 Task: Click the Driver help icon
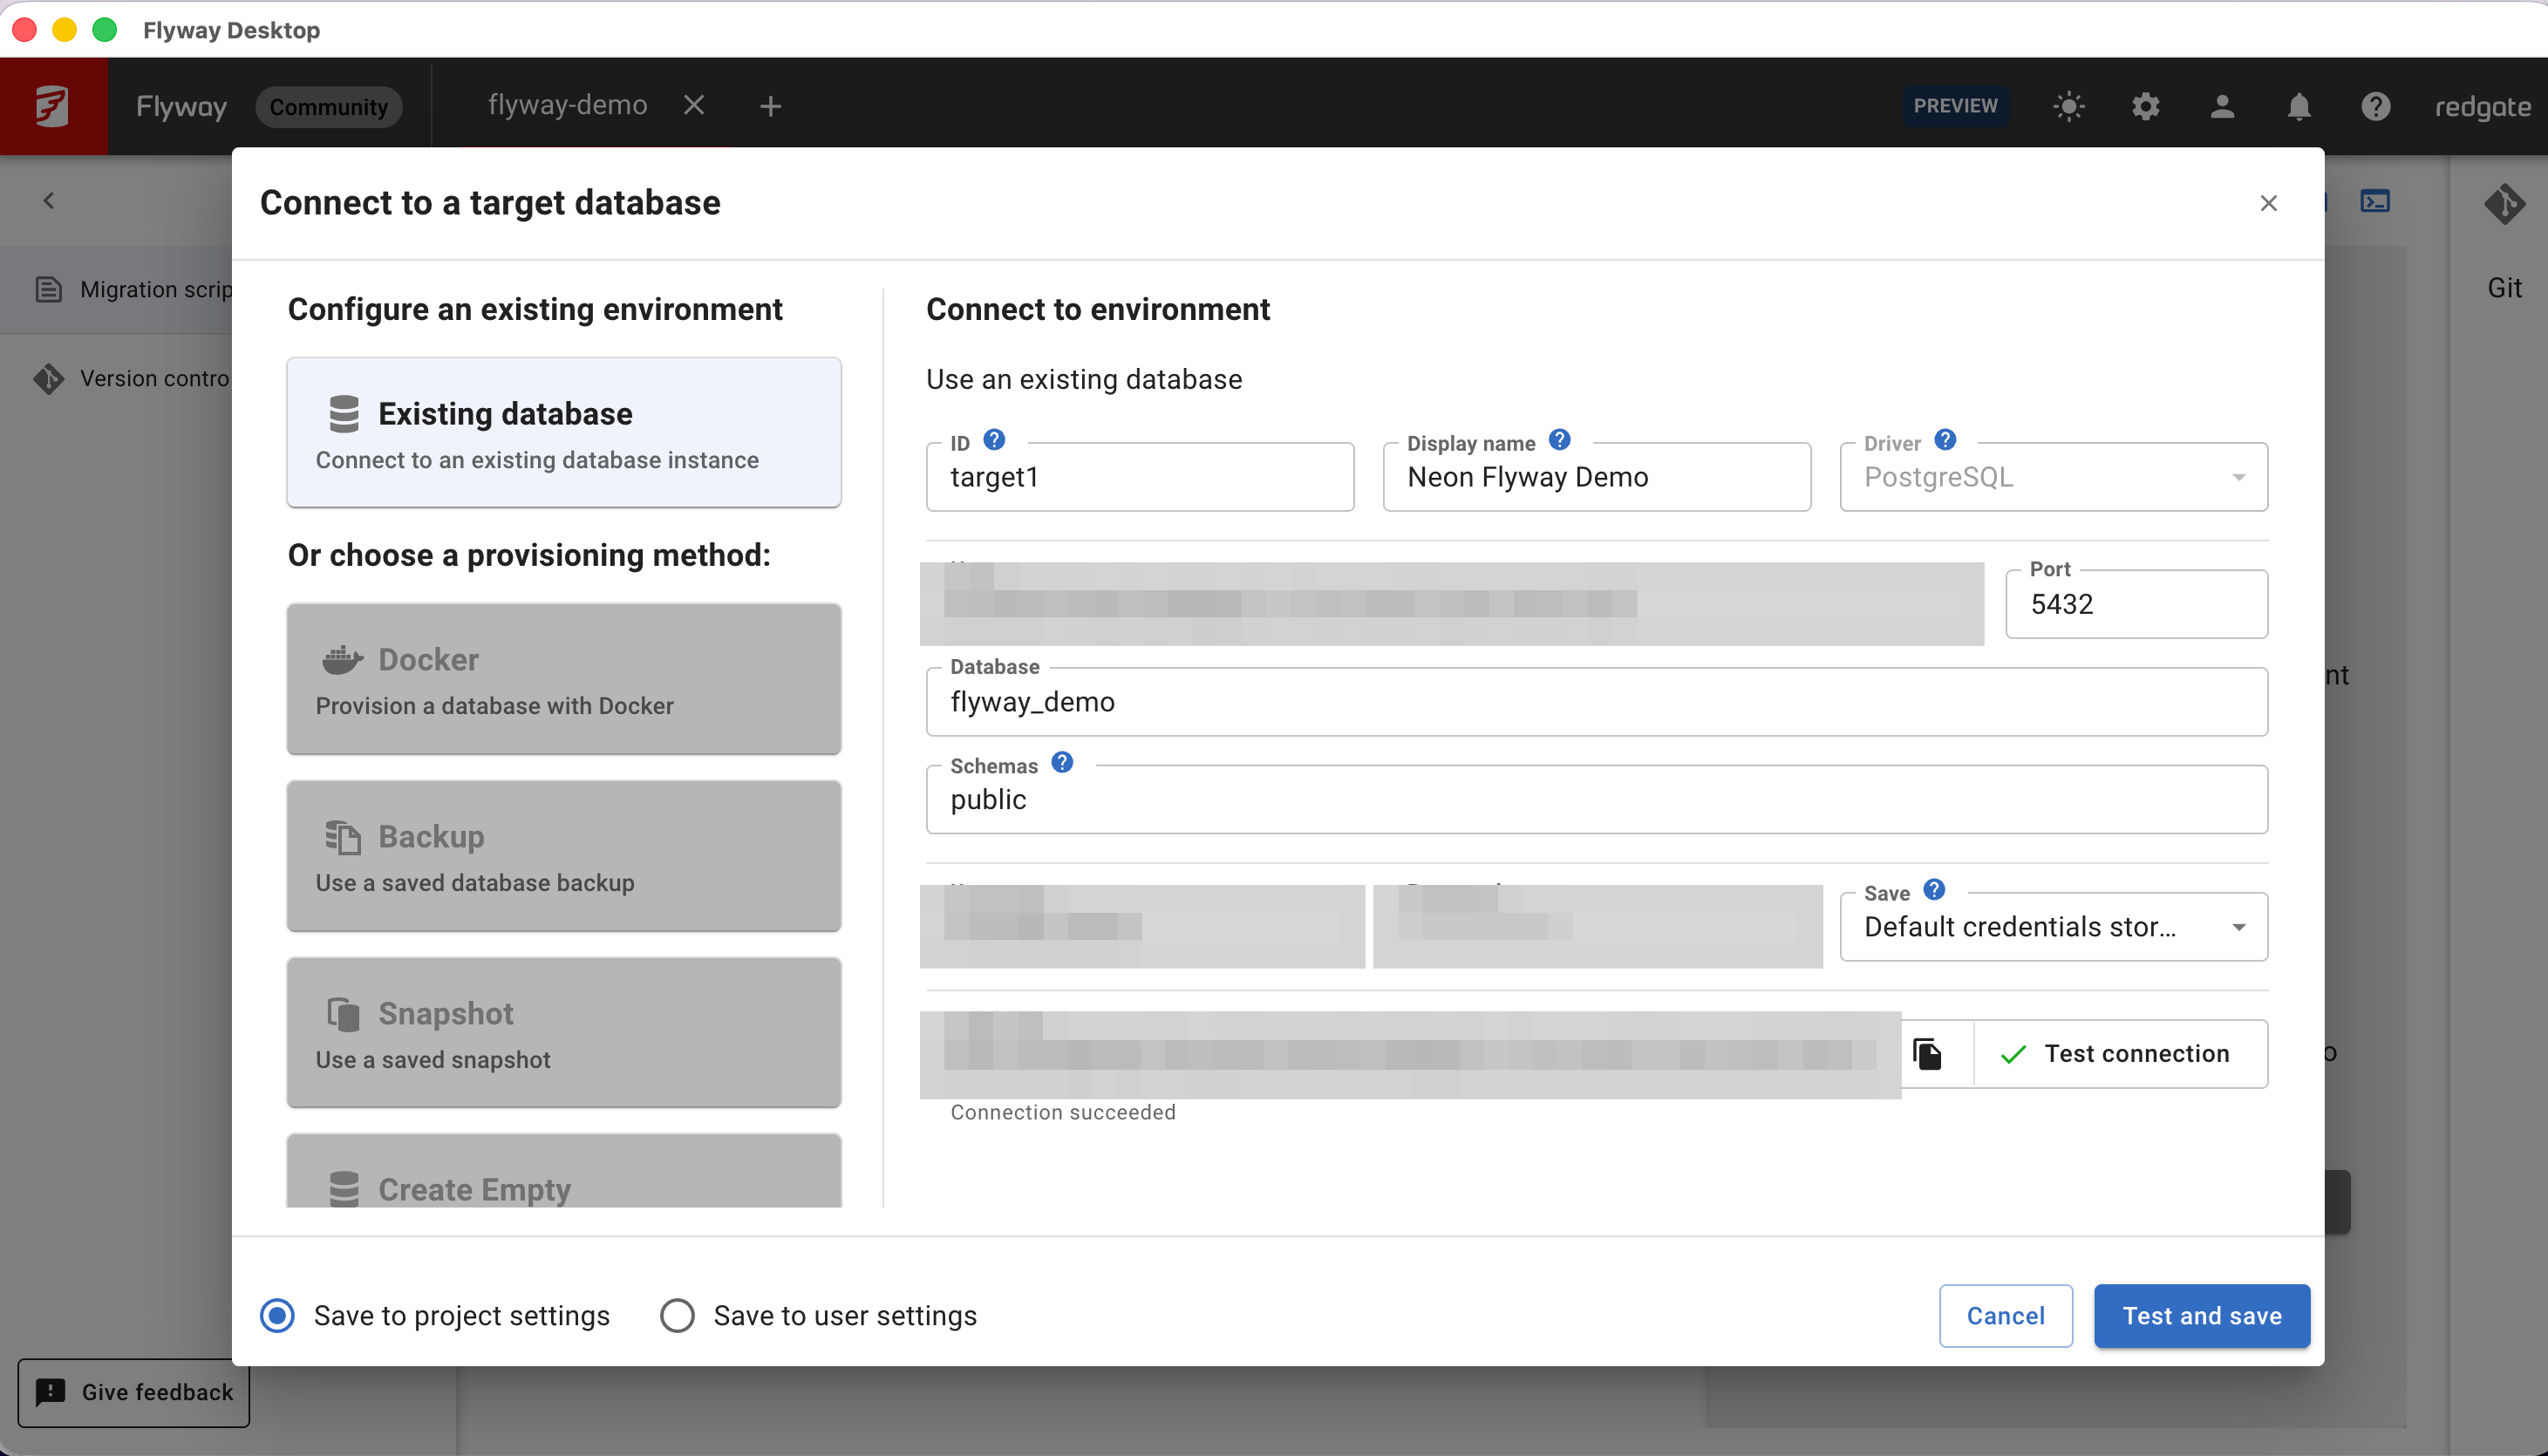(x=1945, y=439)
